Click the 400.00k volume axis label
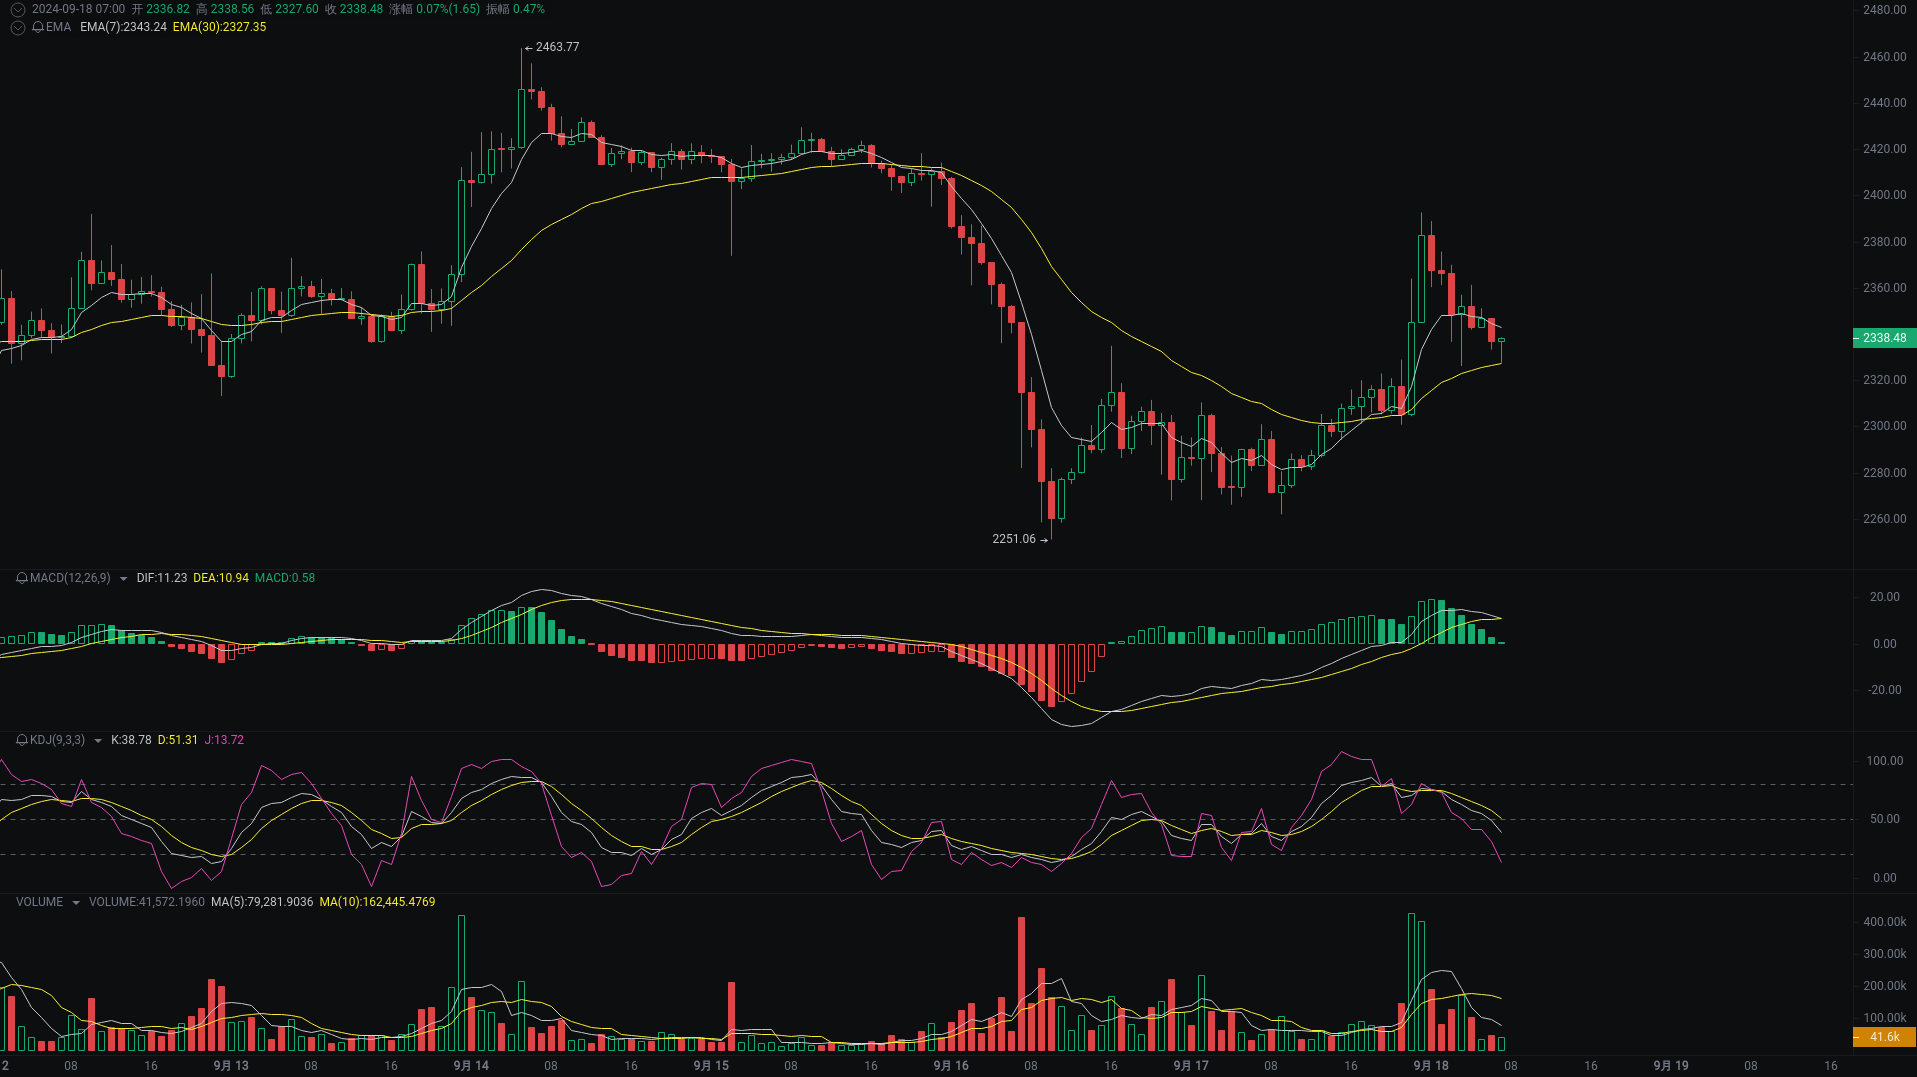This screenshot has height=1077, width=1917. coord(1885,922)
